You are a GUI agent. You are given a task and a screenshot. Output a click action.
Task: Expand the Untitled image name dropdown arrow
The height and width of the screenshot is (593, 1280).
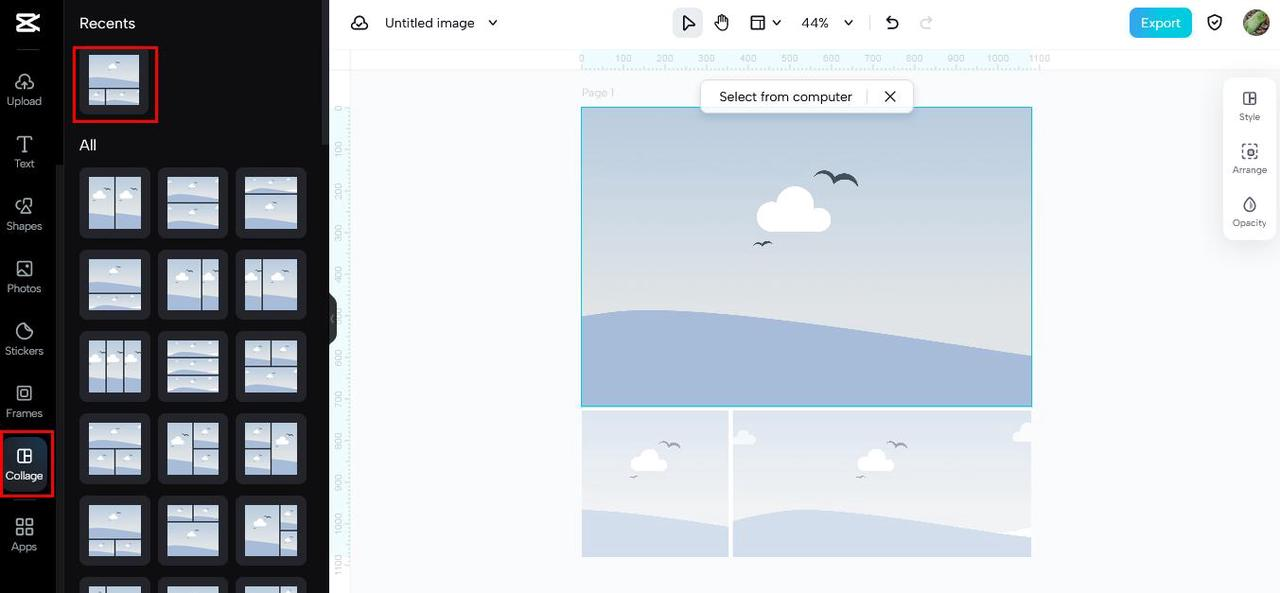[x=492, y=23]
